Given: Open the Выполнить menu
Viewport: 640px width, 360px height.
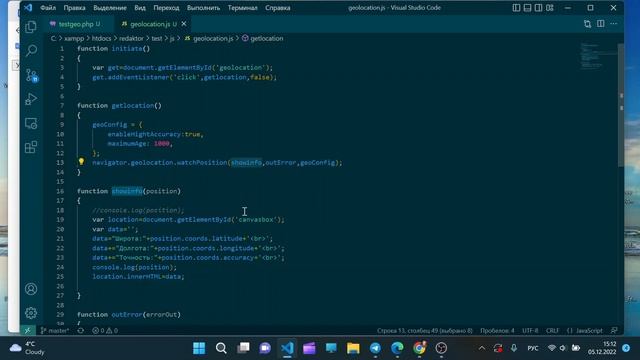Looking at the screenshot, I should point(203,8).
